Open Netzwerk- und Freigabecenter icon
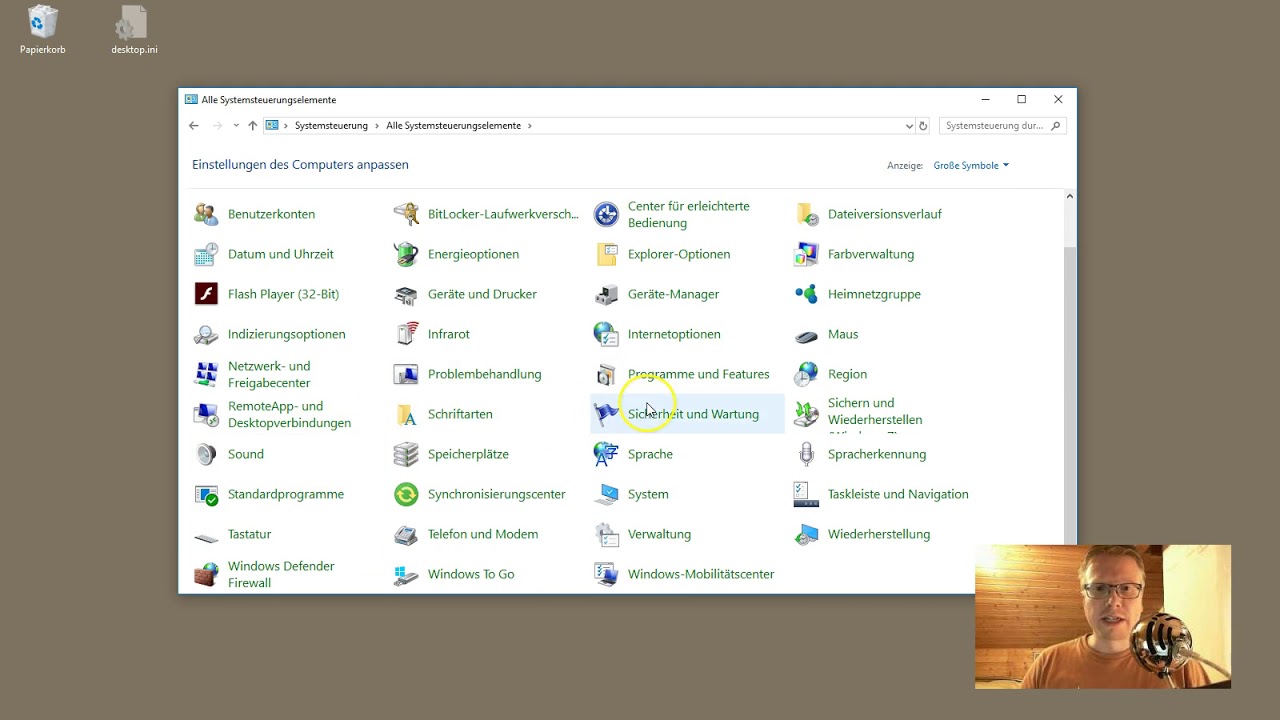 pos(206,374)
